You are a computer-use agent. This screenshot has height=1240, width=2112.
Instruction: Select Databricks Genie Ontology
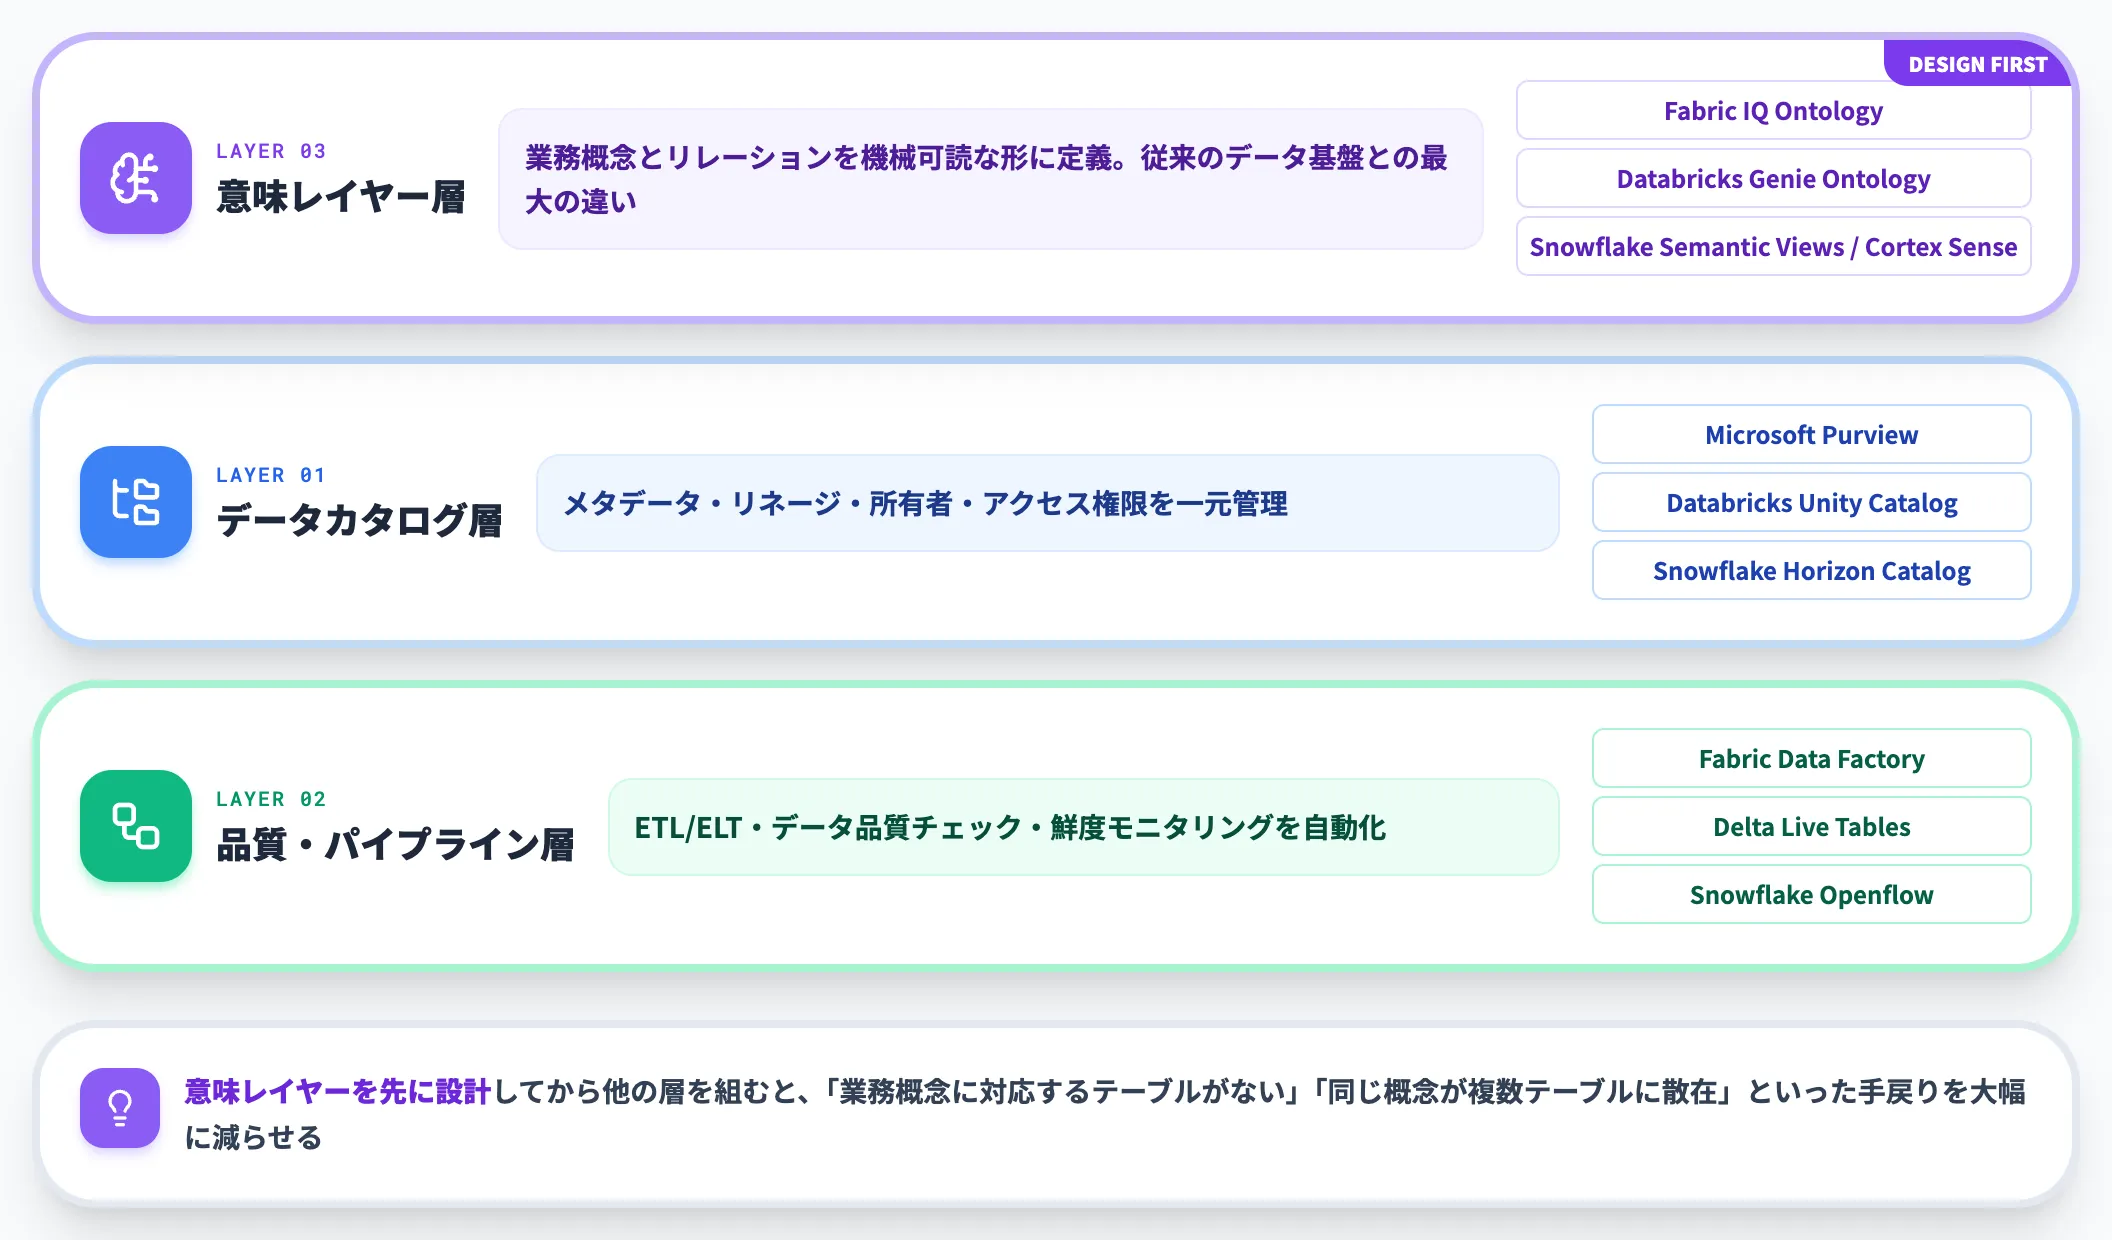[x=1773, y=178]
